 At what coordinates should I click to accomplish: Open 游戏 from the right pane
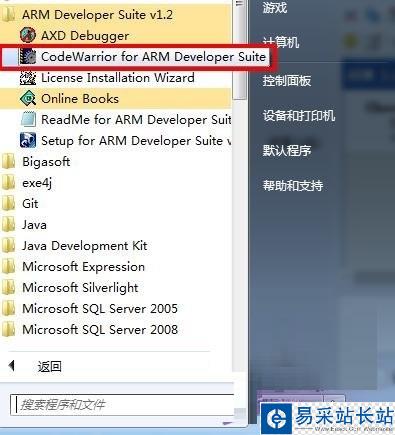[275, 8]
